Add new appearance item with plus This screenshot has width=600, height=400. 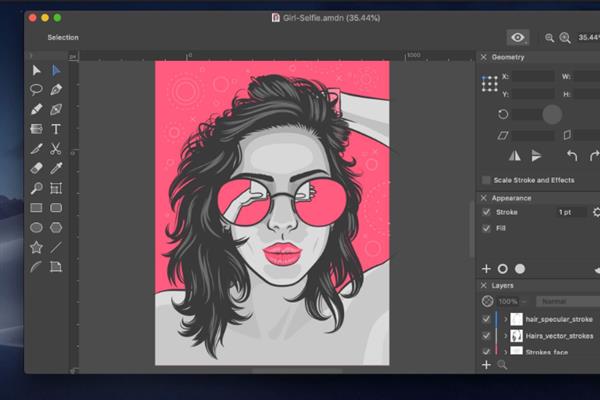[486, 269]
